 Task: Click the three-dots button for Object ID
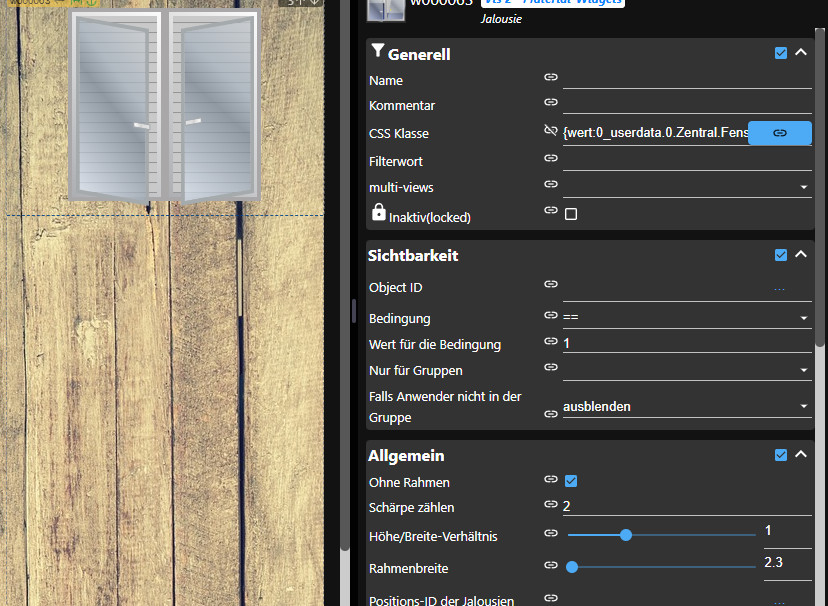(780, 288)
